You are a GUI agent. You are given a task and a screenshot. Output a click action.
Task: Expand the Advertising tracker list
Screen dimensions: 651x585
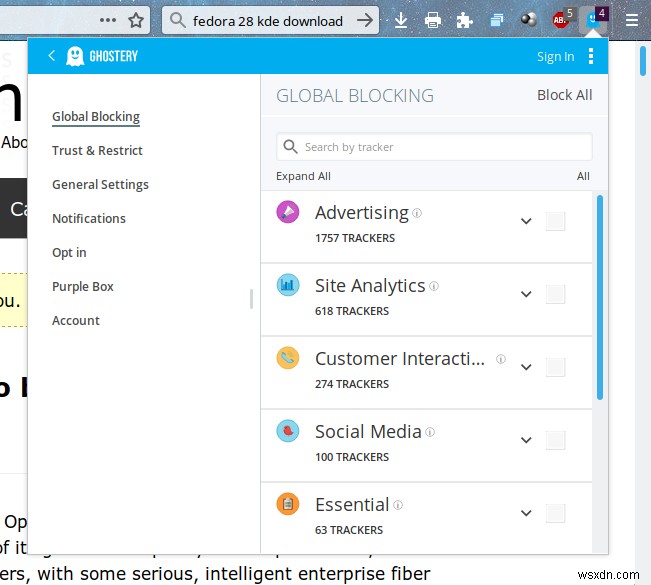point(526,221)
